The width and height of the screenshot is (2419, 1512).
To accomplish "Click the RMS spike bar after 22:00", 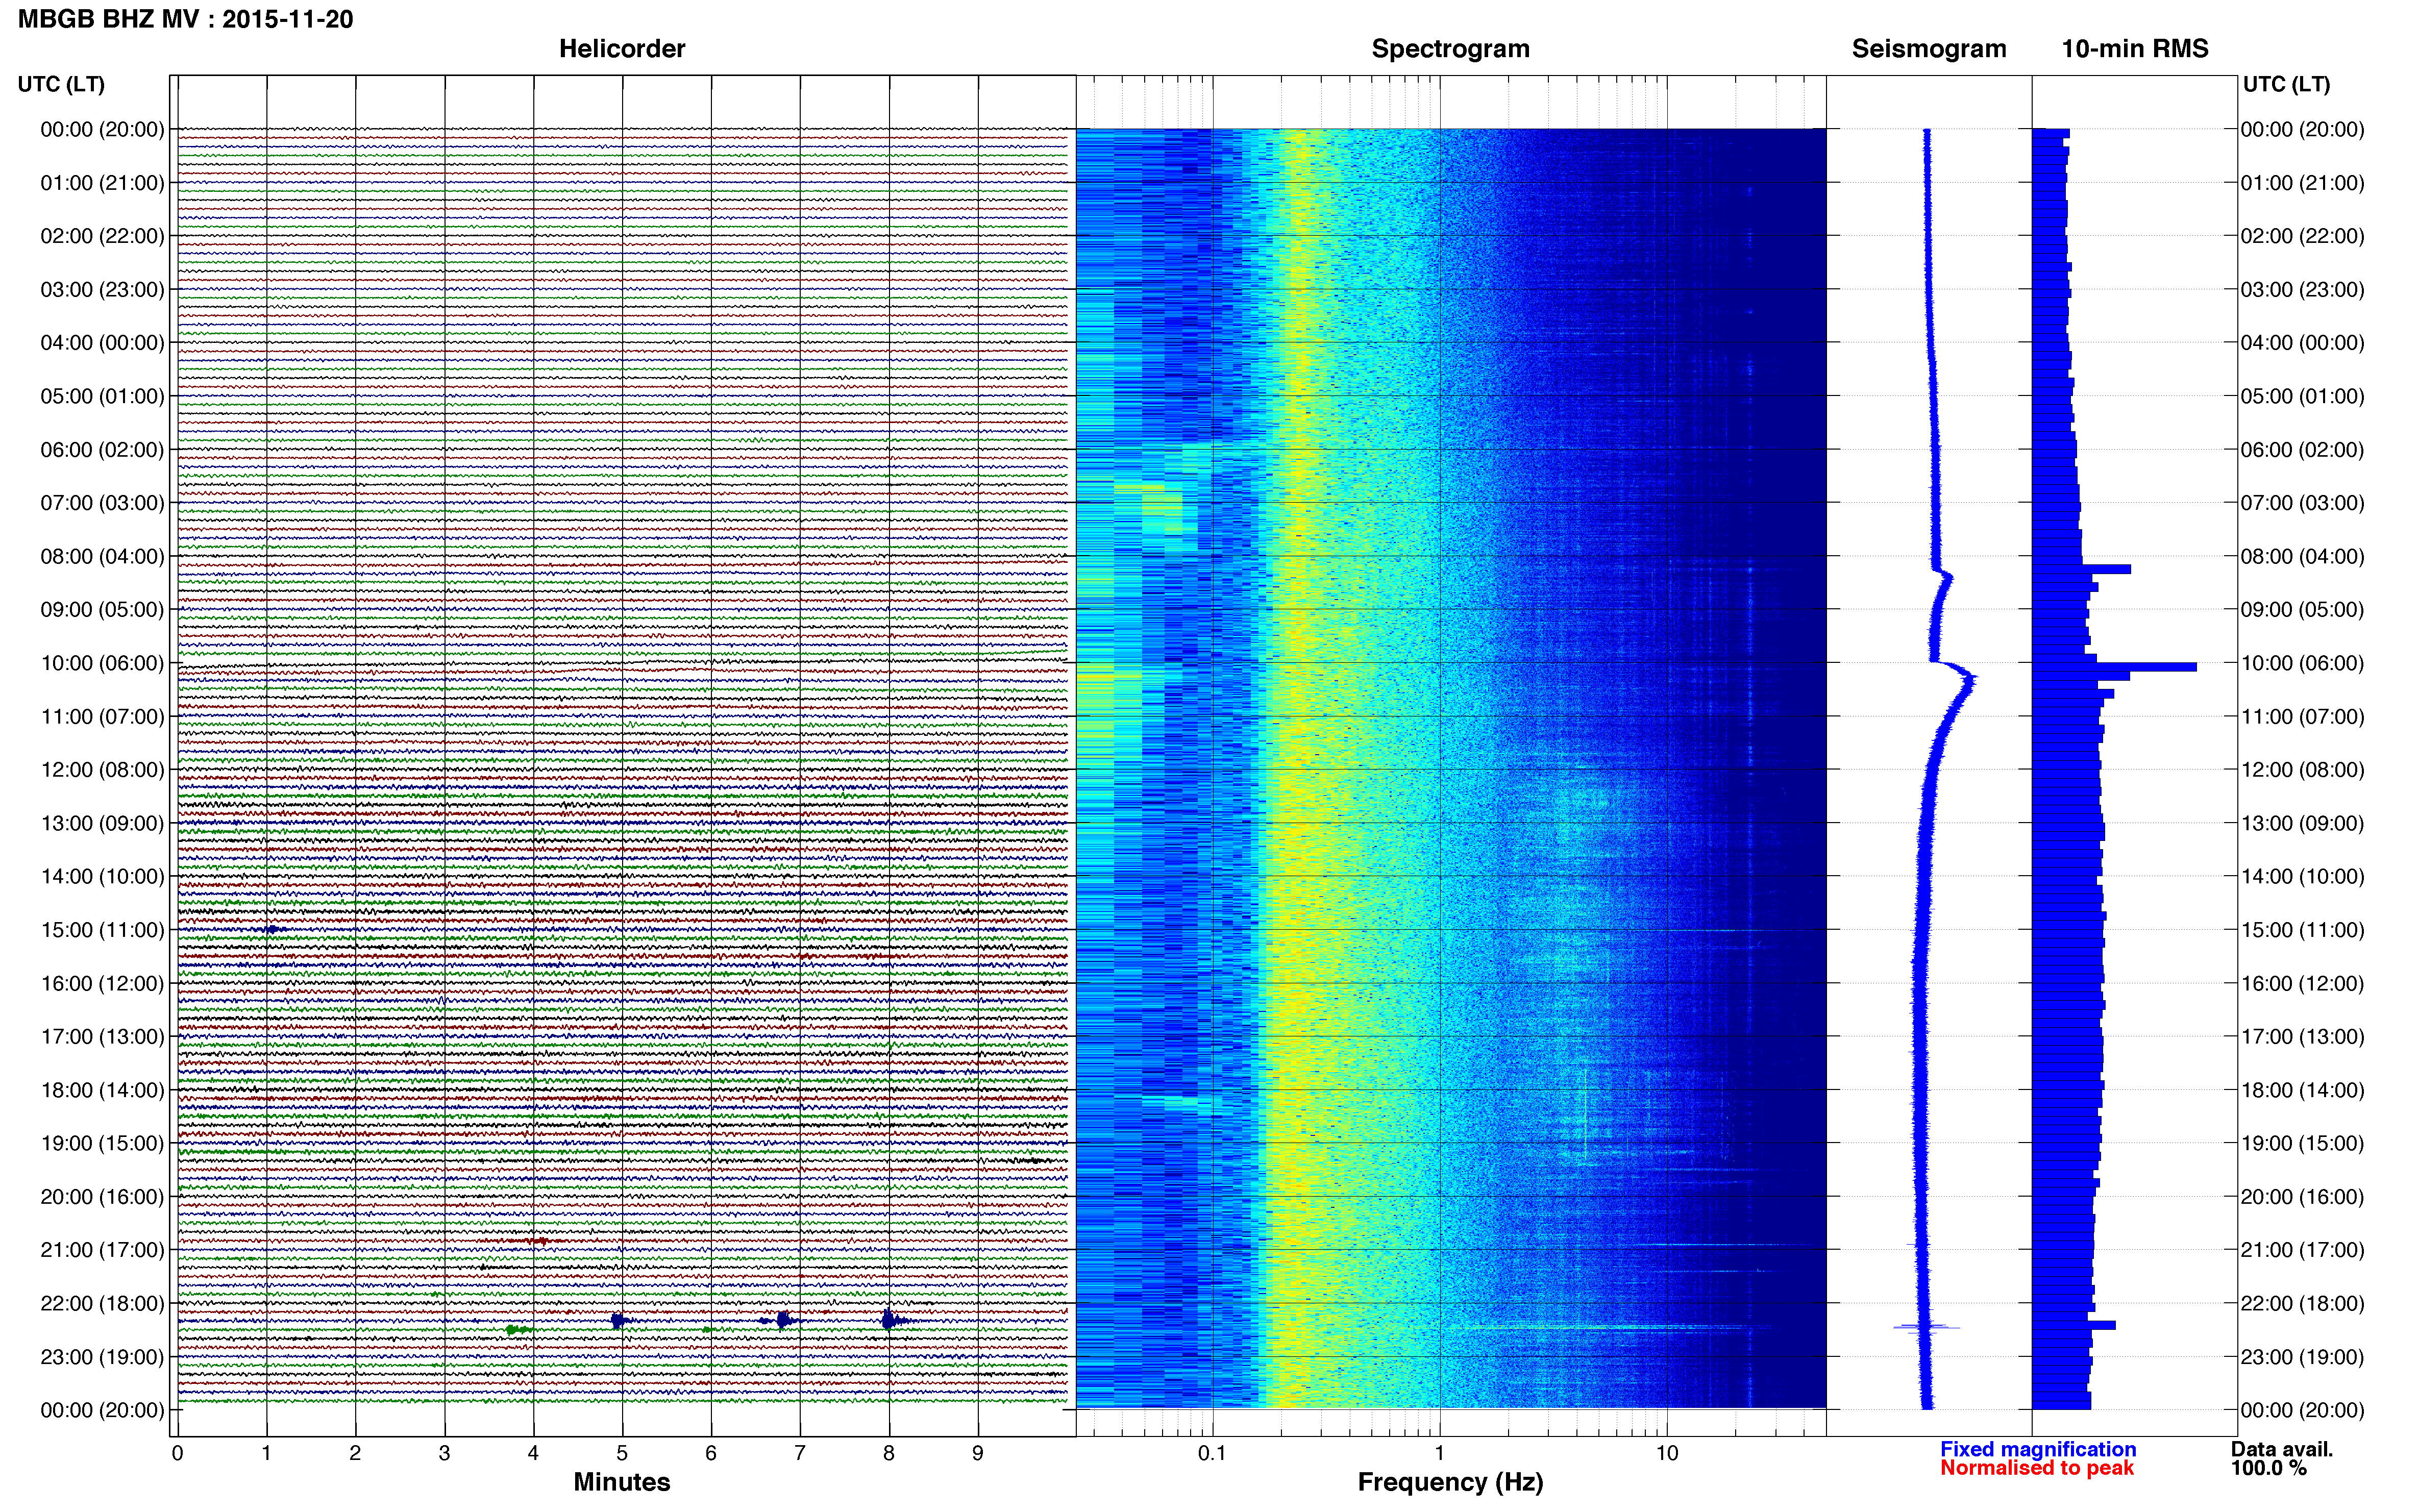I will 2074,1325.
